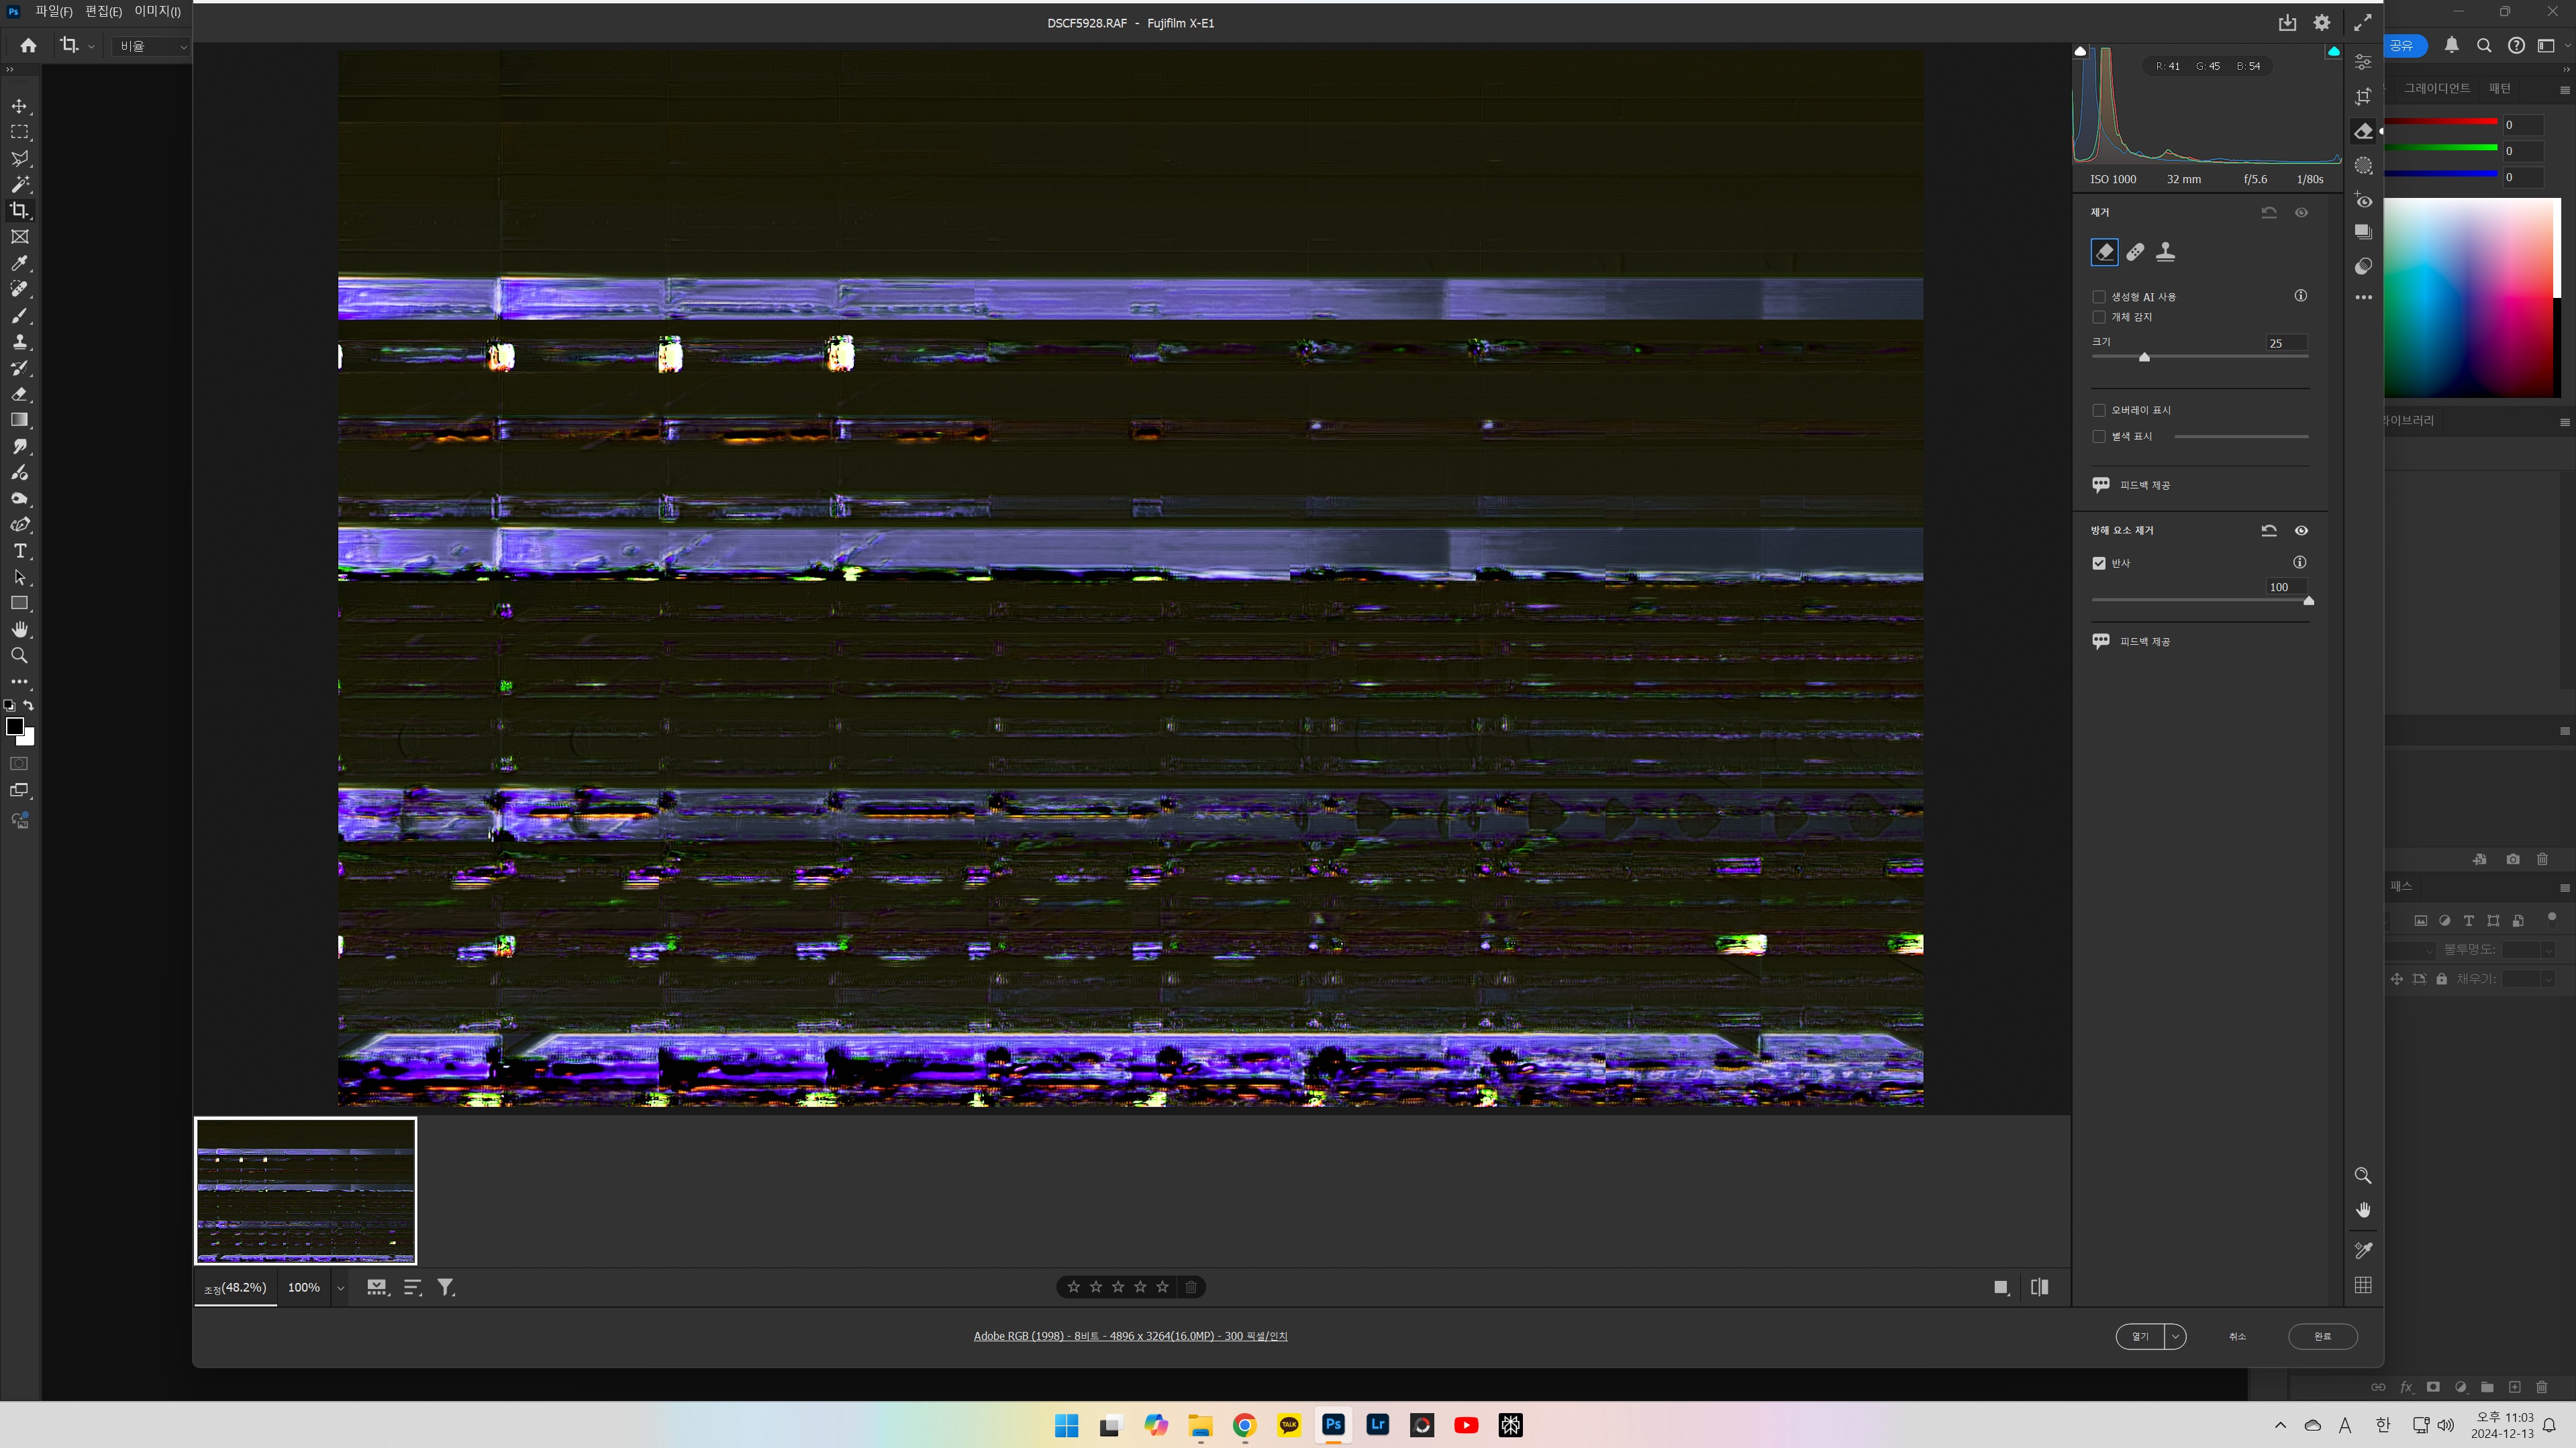Open the 100% zoom level dropdown
This screenshot has height=1448, width=2576.
tap(340, 1288)
